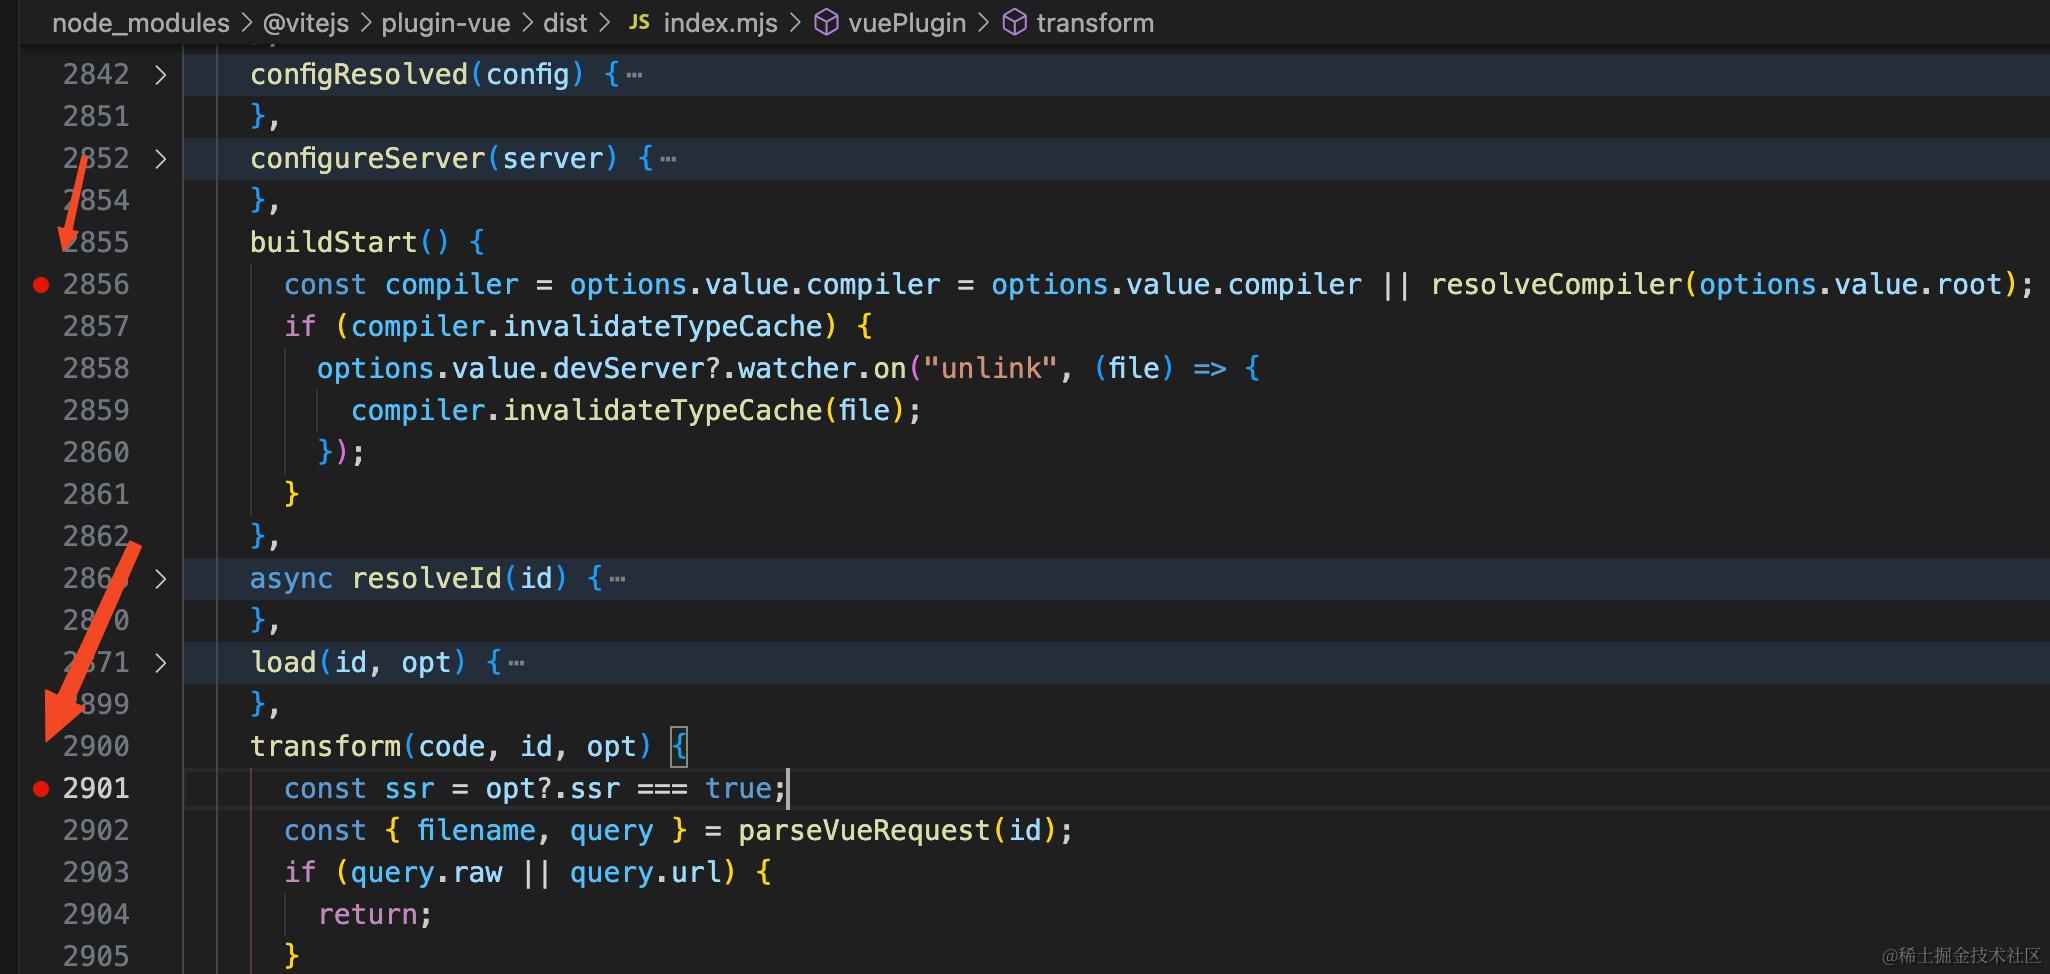Expand the resolveId fold arrow at line 2863
The height and width of the screenshot is (974, 2050).
[x=161, y=578]
